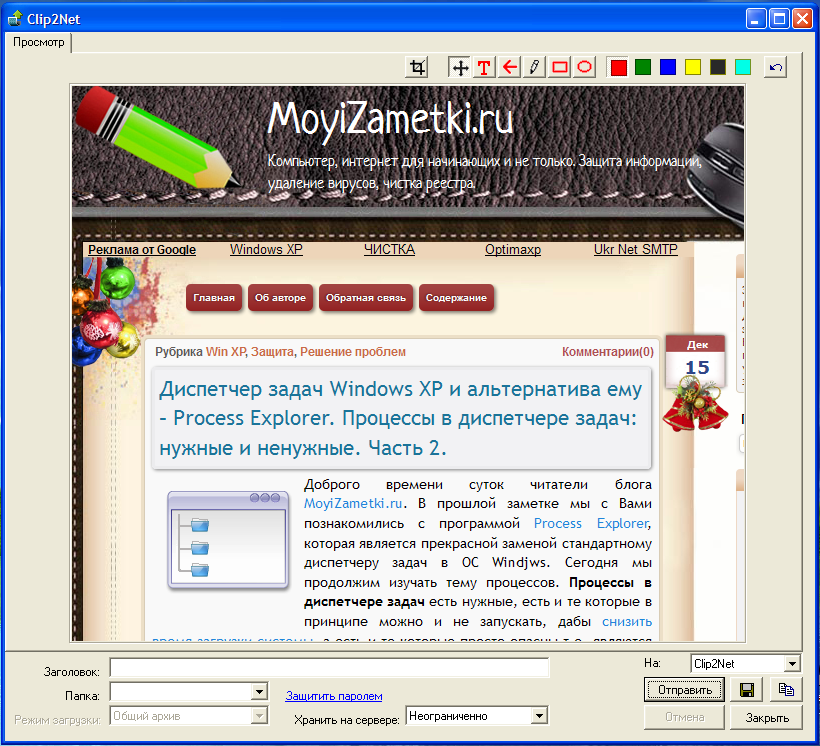The width and height of the screenshot is (820, 746).
Task: Click the floppy disk Save icon
Action: [747, 690]
